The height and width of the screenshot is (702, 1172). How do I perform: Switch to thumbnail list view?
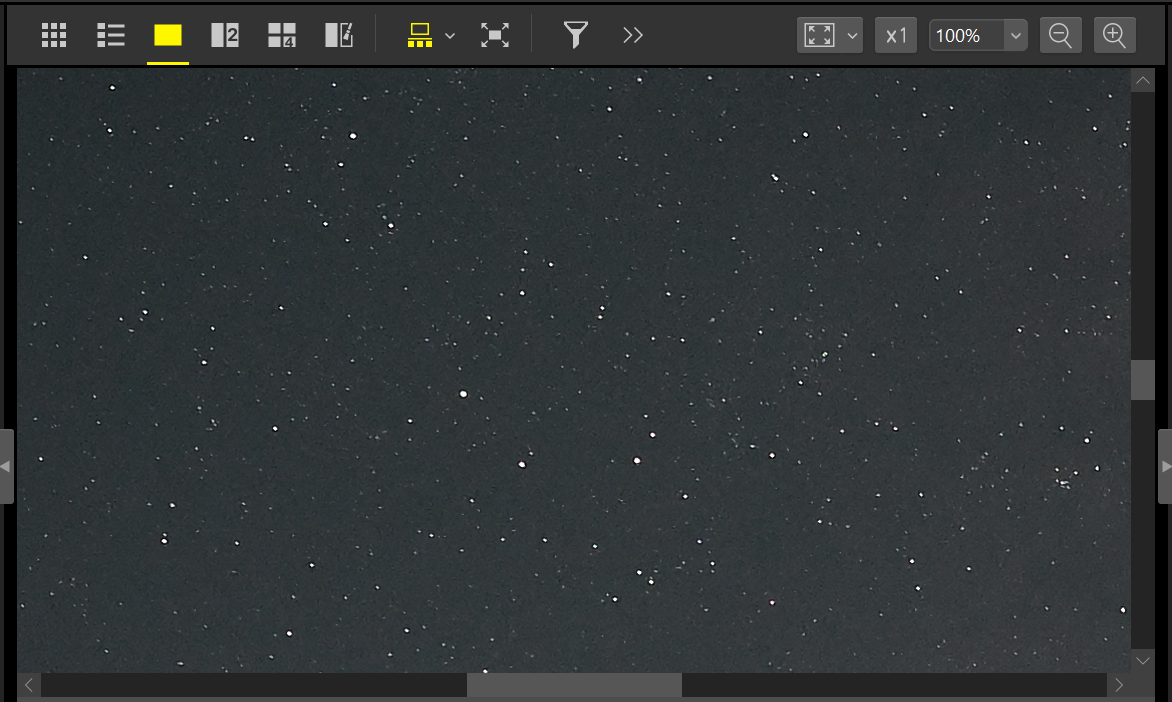[x=110, y=36]
